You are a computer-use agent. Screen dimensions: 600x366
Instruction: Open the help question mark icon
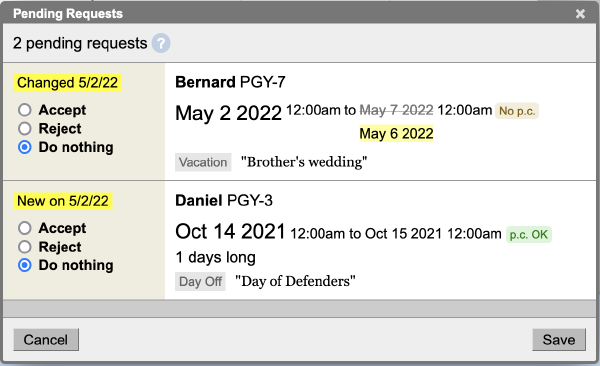pyautogui.click(x=161, y=43)
